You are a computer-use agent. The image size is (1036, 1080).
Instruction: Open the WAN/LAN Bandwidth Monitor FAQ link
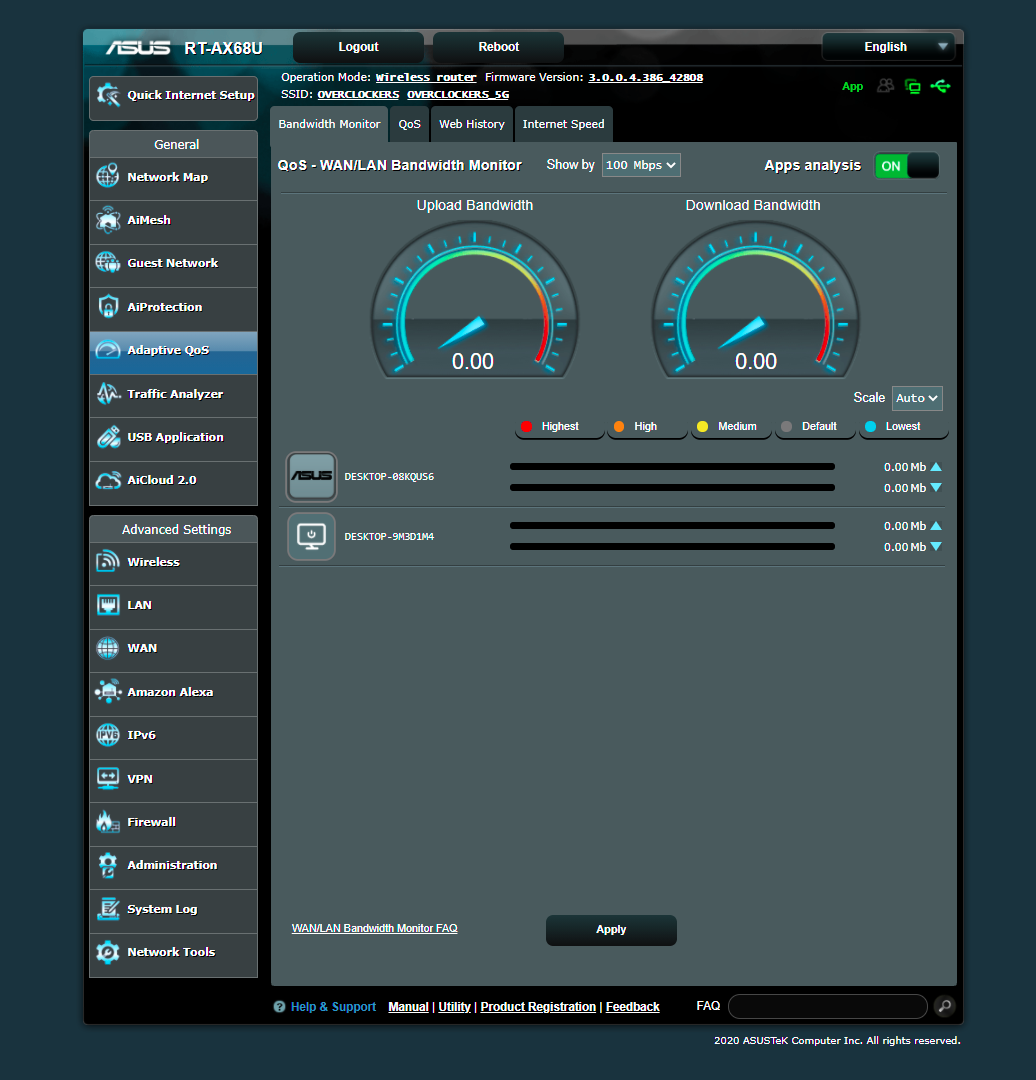[374, 928]
